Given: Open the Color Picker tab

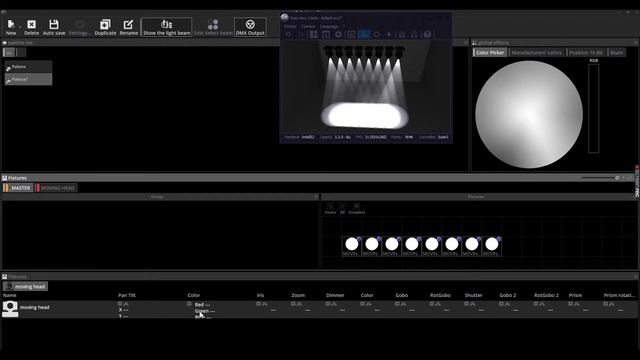Looking at the screenshot, I should pos(490,53).
